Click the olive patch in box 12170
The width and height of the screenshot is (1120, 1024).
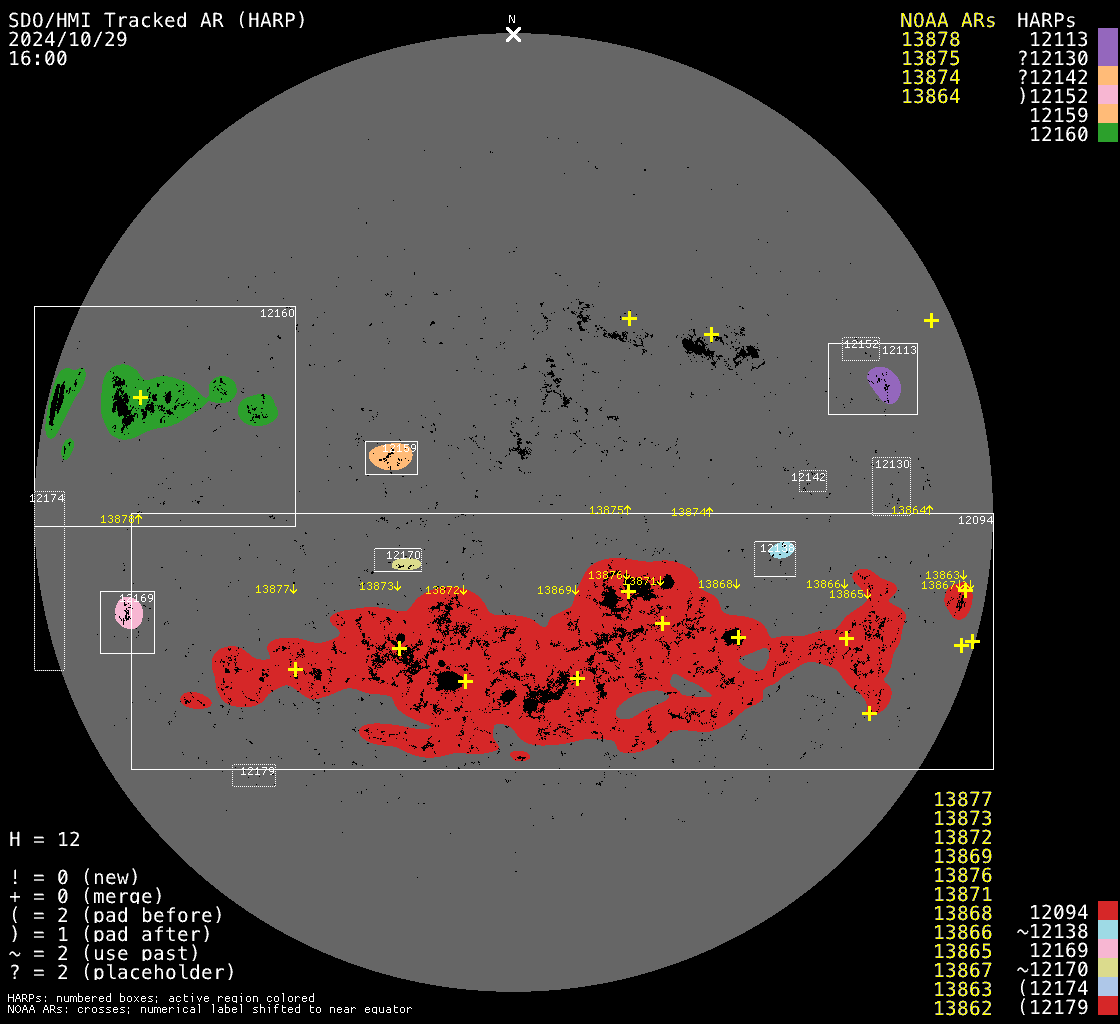[406, 565]
